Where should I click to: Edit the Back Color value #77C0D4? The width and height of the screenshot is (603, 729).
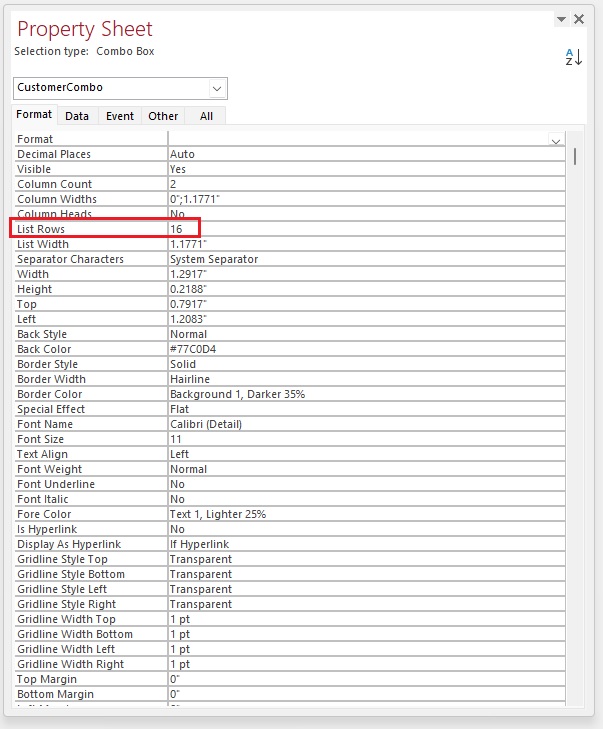366,349
